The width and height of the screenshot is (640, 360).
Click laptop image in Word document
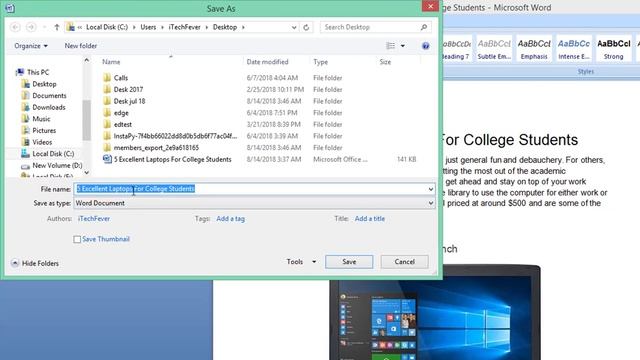click(x=435, y=313)
